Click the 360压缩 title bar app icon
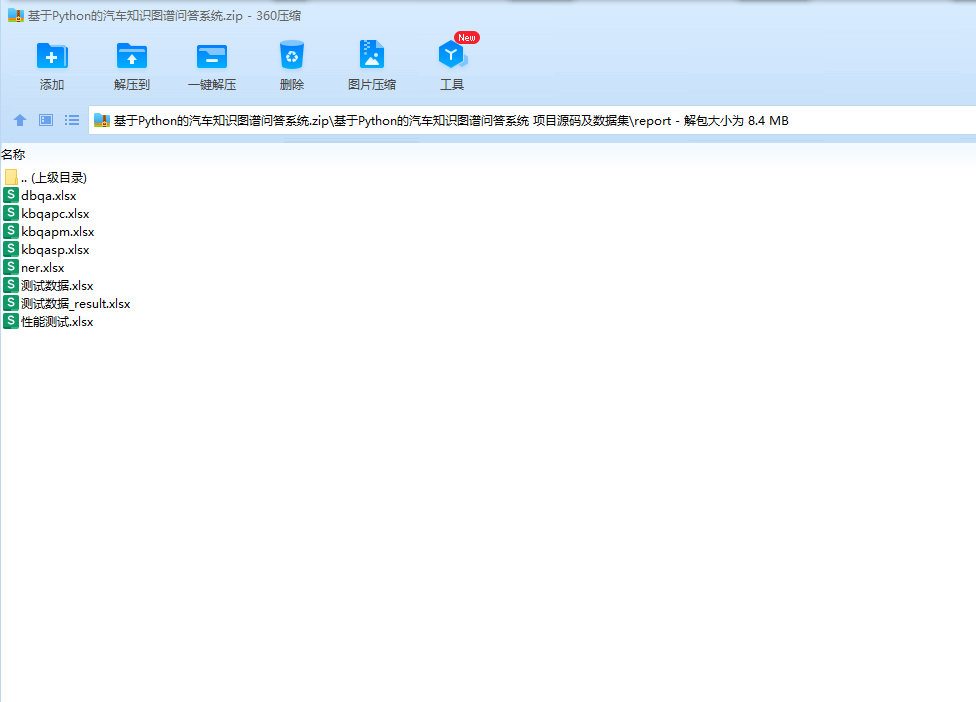Viewport: 976px width, 702px height. pos(16,16)
